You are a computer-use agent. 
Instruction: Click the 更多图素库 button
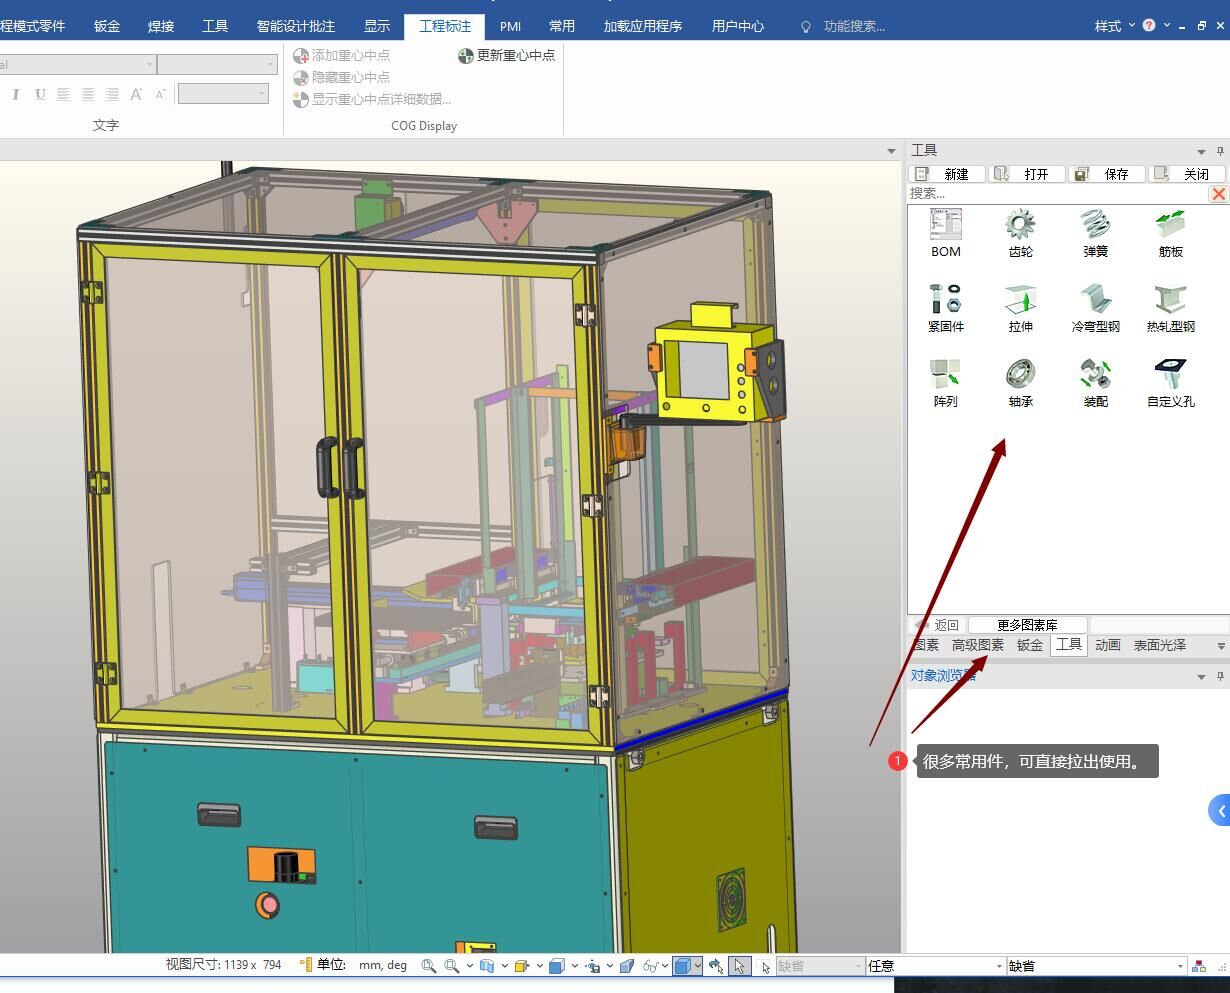point(1027,625)
